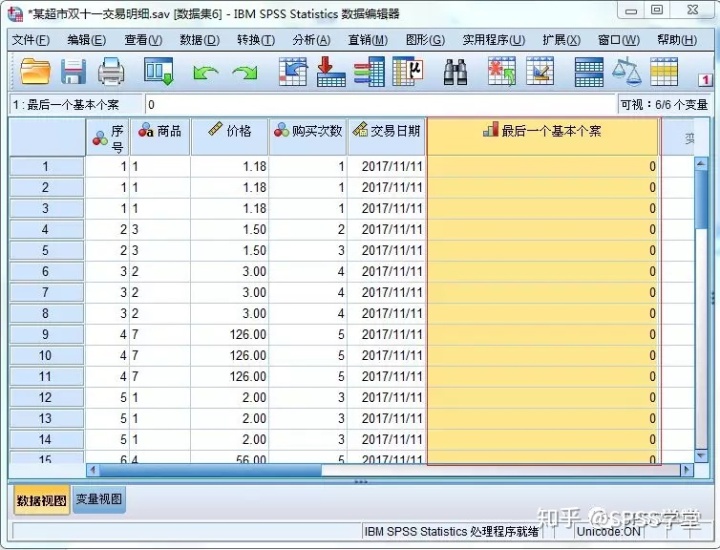Viewport: 720px width, 550px height.
Task: Recall recently used dialogs icon
Action: point(158,71)
